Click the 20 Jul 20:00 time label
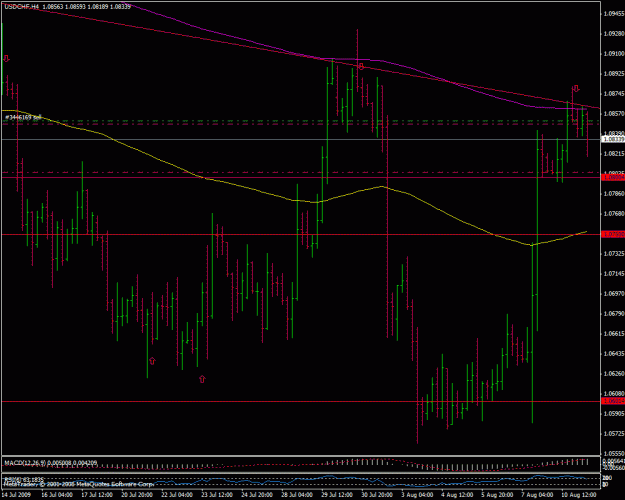Viewport: 625px width, 500px height. (x=137, y=495)
